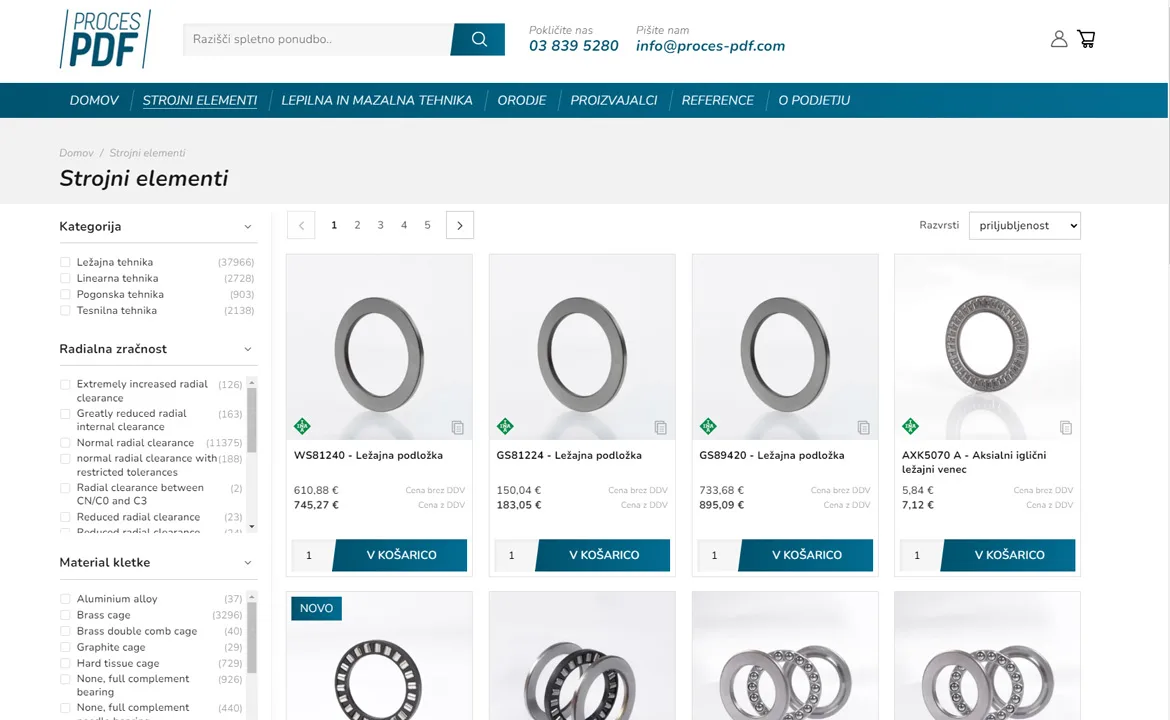The height and width of the screenshot is (720, 1170).
Task: Click quantity field on AXK5070 A card
Action: coord(920,555)
